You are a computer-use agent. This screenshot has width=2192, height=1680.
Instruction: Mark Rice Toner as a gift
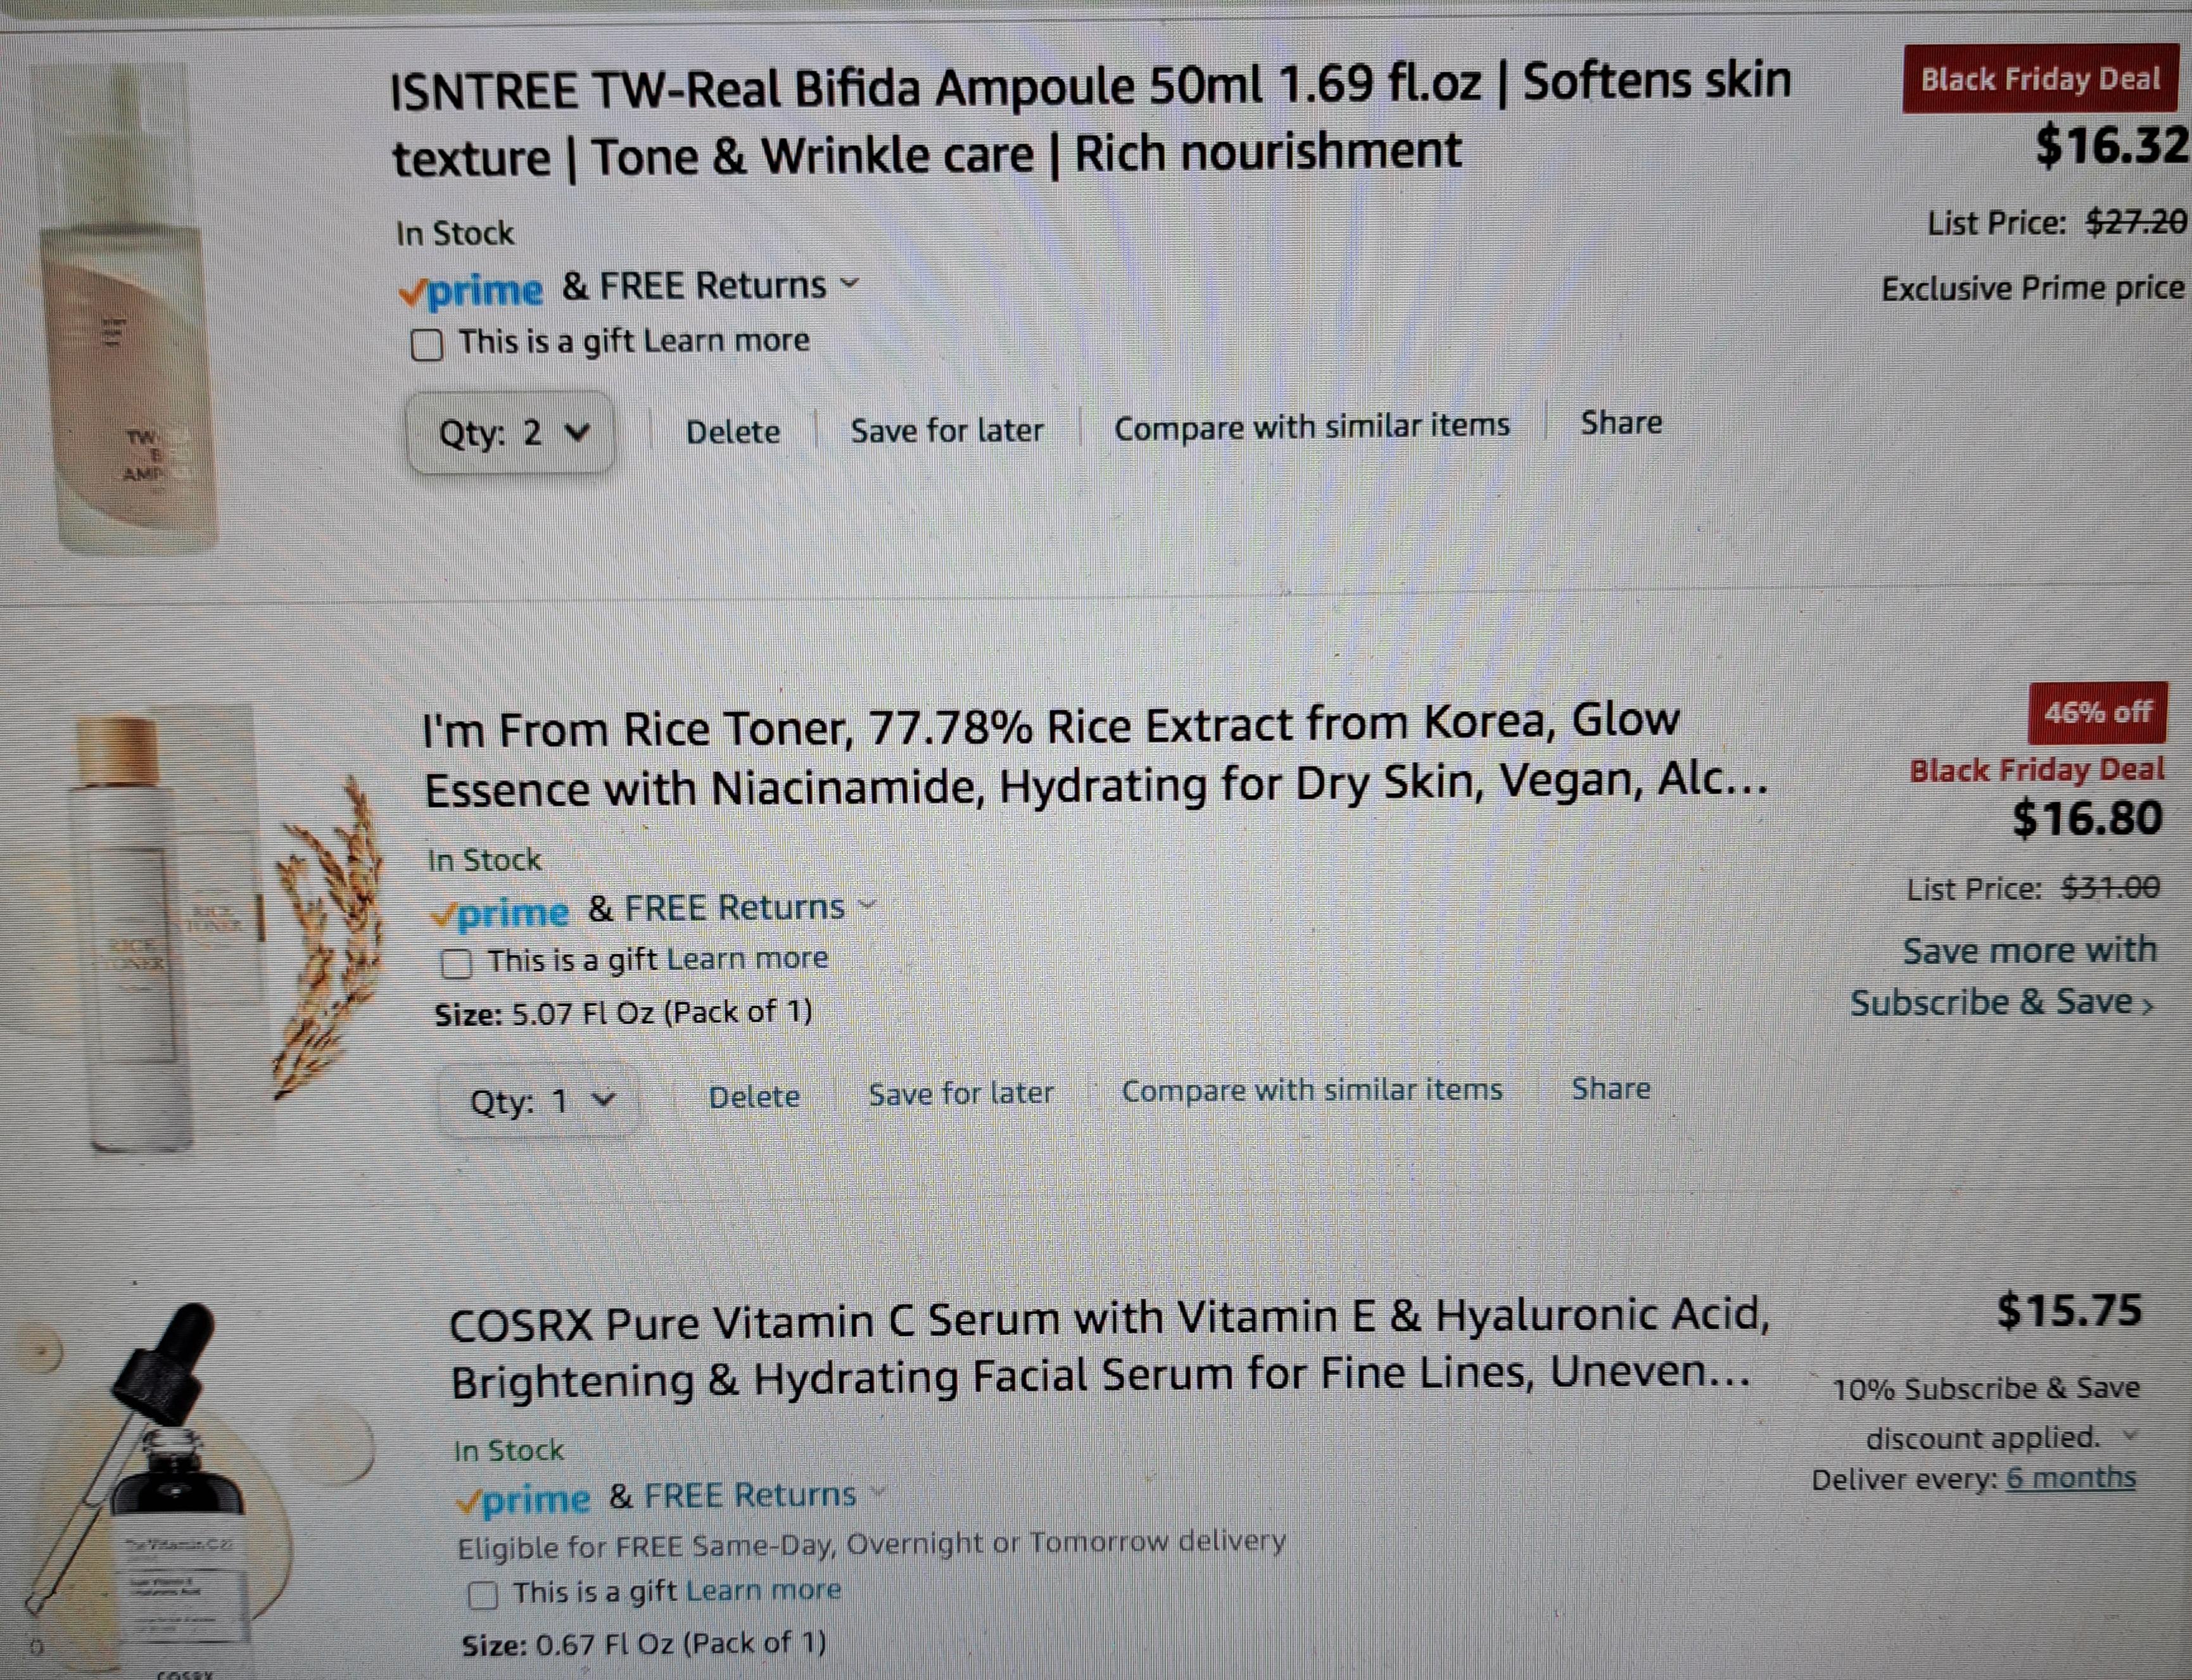tap(456, 963)
